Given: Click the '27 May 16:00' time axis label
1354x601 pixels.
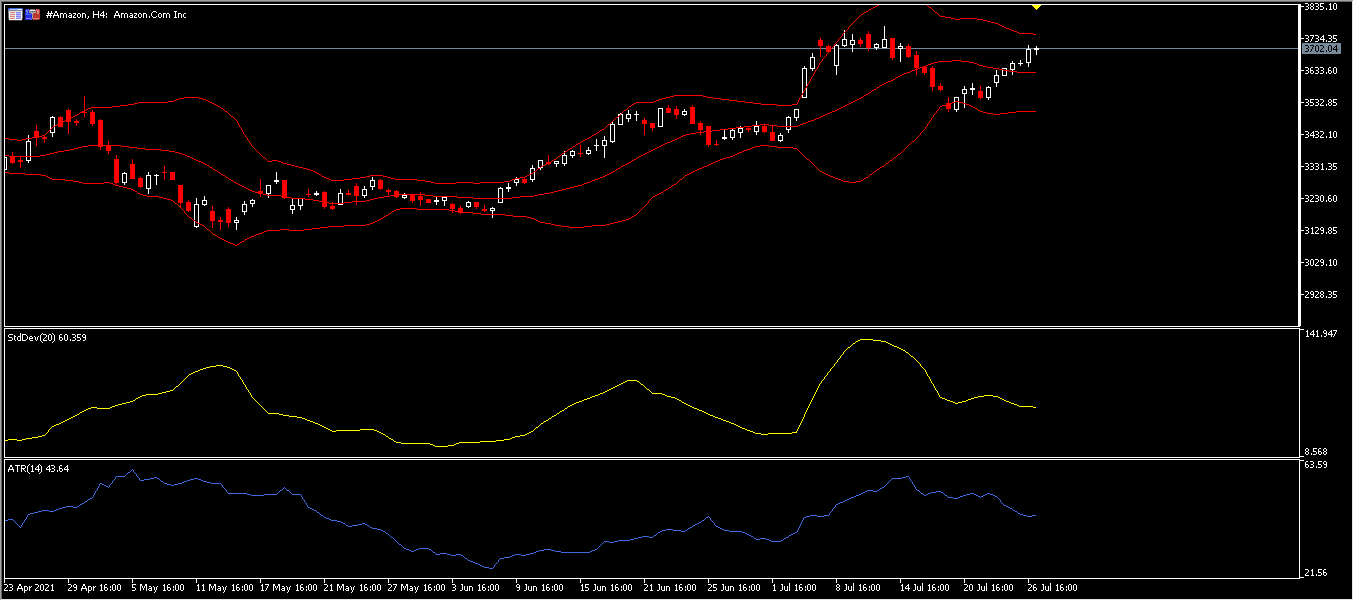Looking at the screenshot, I should point(415,588).
